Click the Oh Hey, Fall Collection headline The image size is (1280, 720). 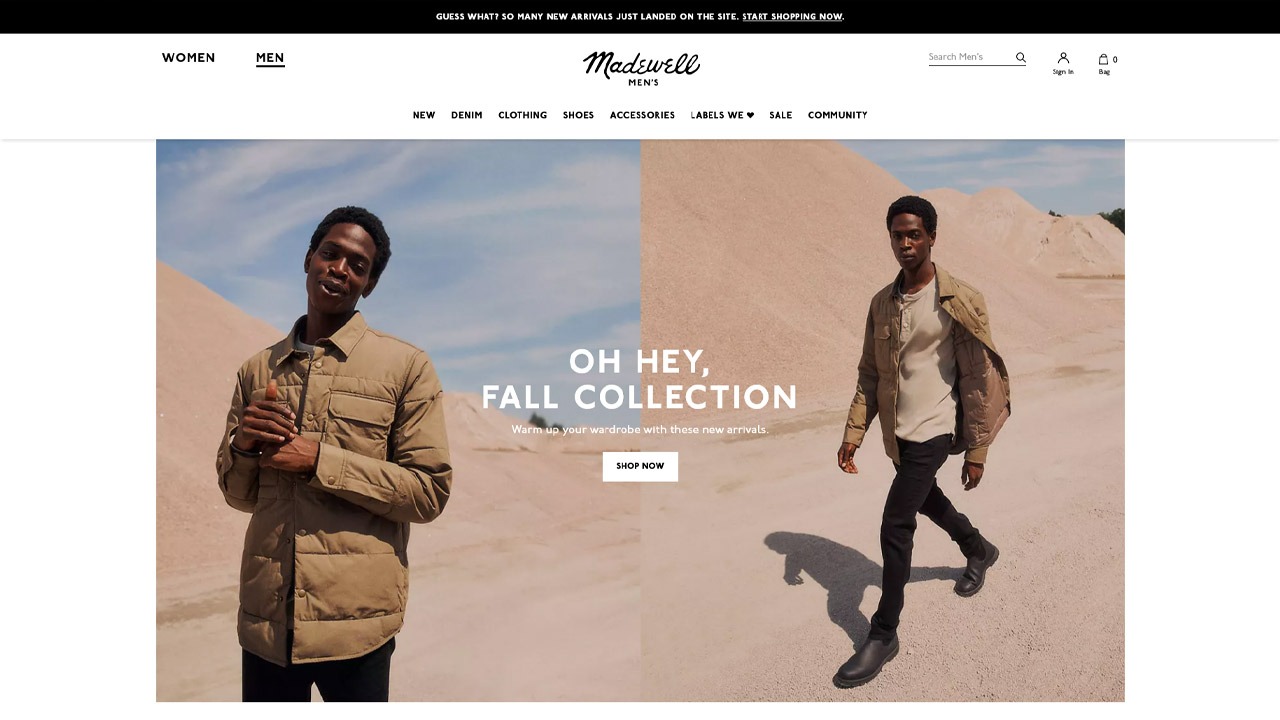640,379
